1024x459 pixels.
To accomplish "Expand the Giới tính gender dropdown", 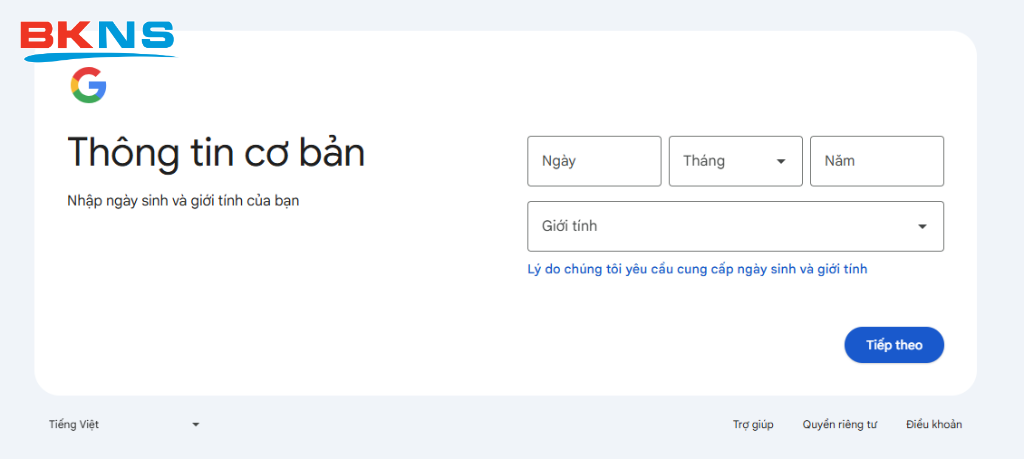I will (x=735, y=227).
